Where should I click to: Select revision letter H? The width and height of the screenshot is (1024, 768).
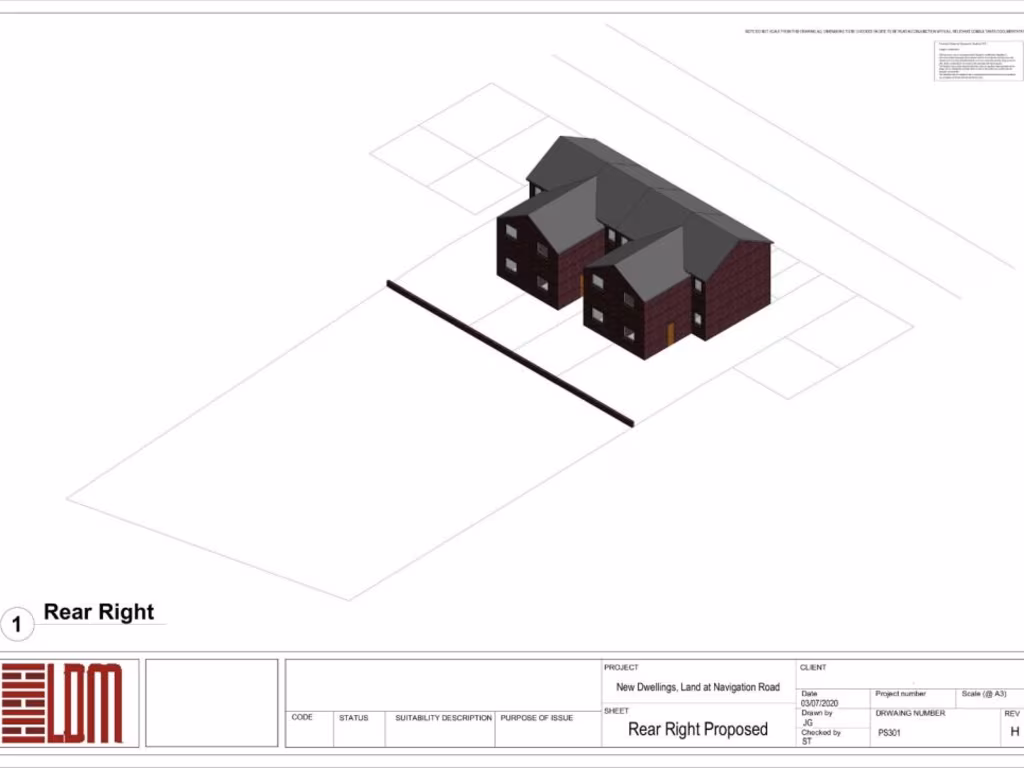1014,731
